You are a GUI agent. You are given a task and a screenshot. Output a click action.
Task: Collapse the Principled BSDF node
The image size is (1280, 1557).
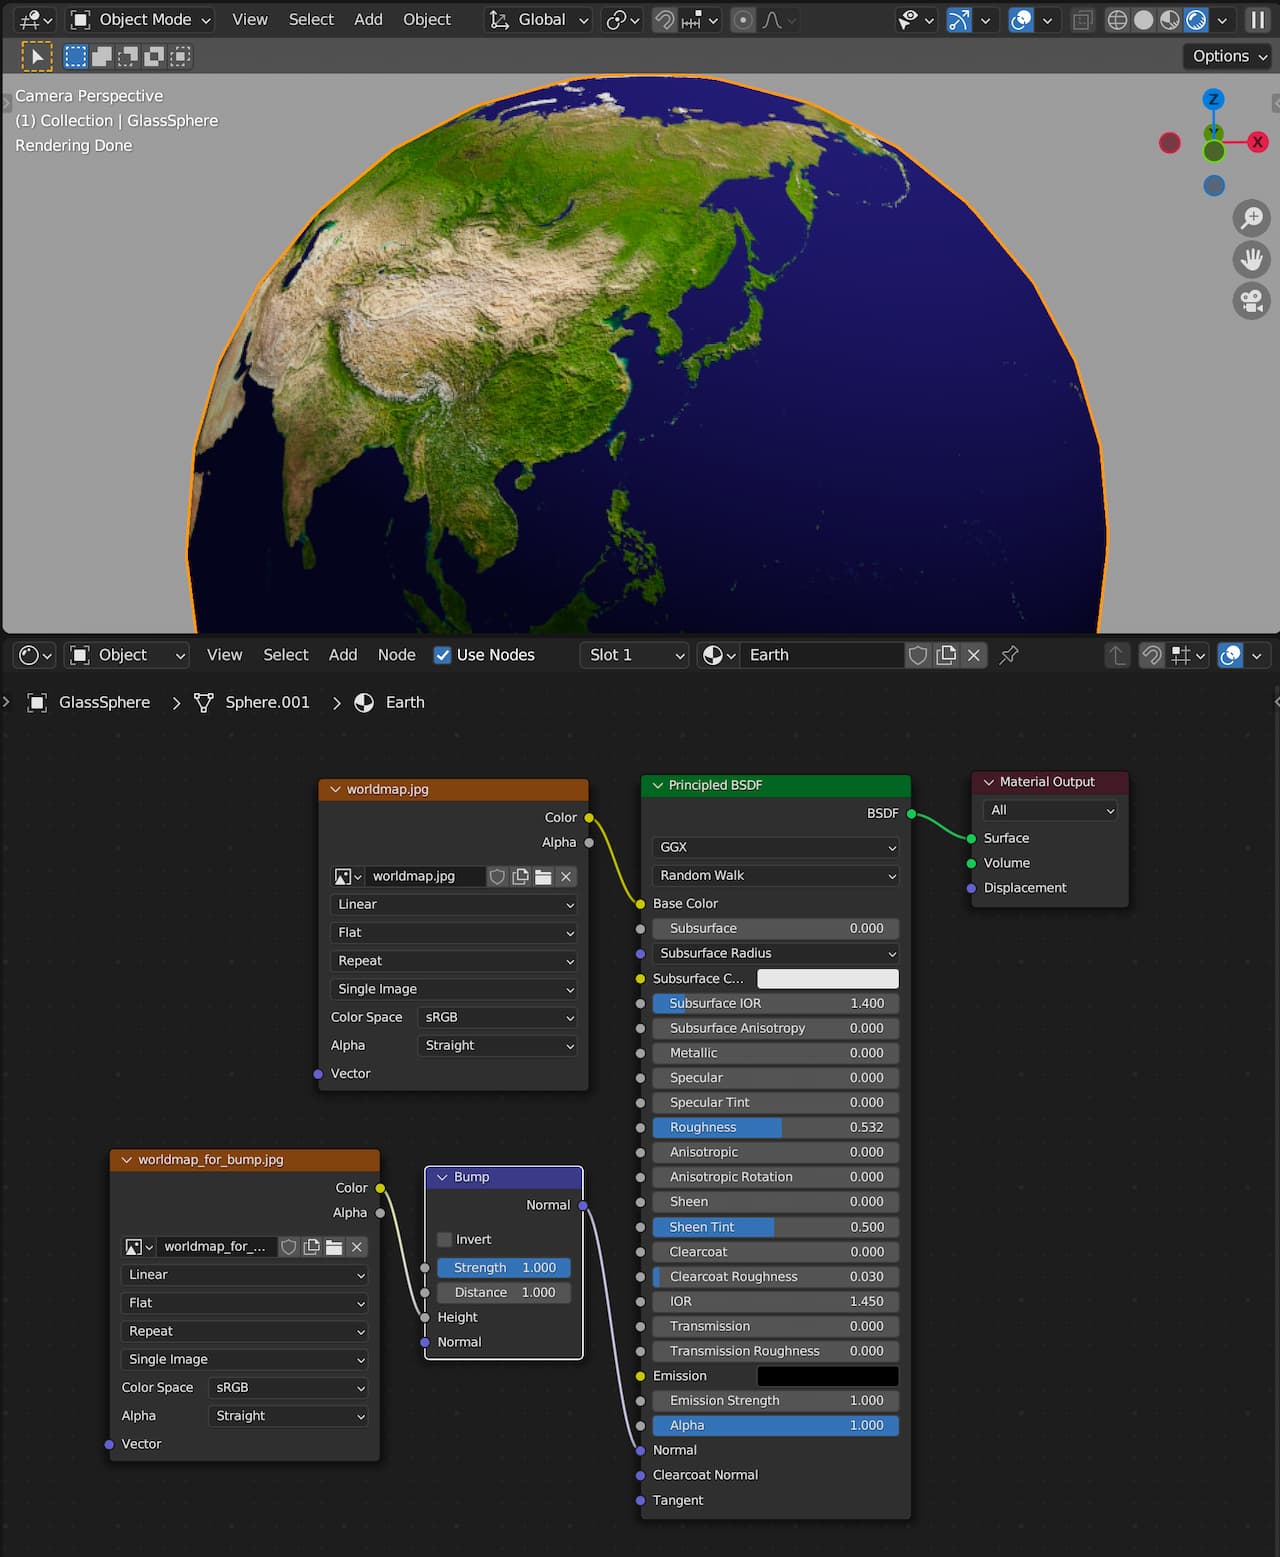[658, 786]
